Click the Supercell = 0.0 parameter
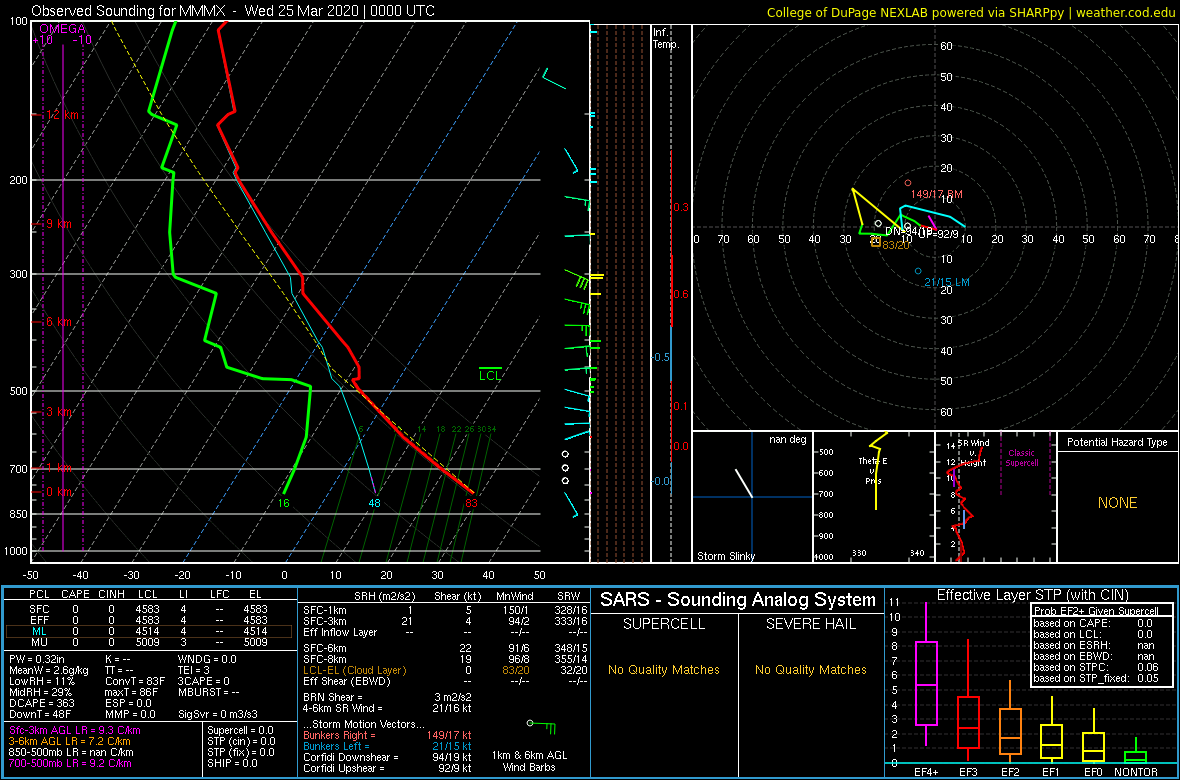This screenshot has height=780, width=1180. click(241, 730)
